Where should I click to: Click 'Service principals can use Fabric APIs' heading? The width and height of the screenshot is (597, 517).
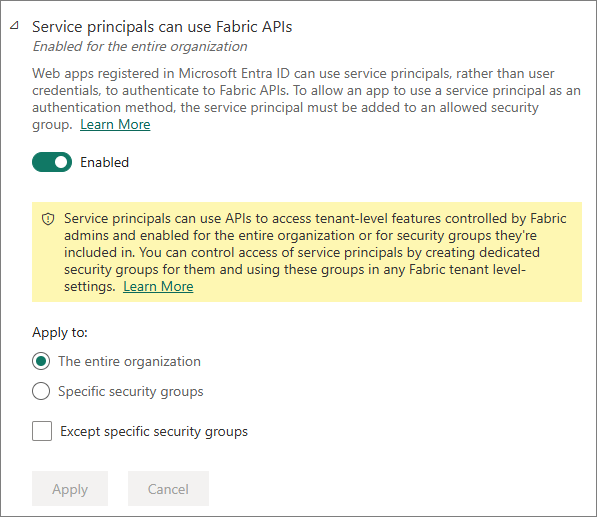[162, 27]
